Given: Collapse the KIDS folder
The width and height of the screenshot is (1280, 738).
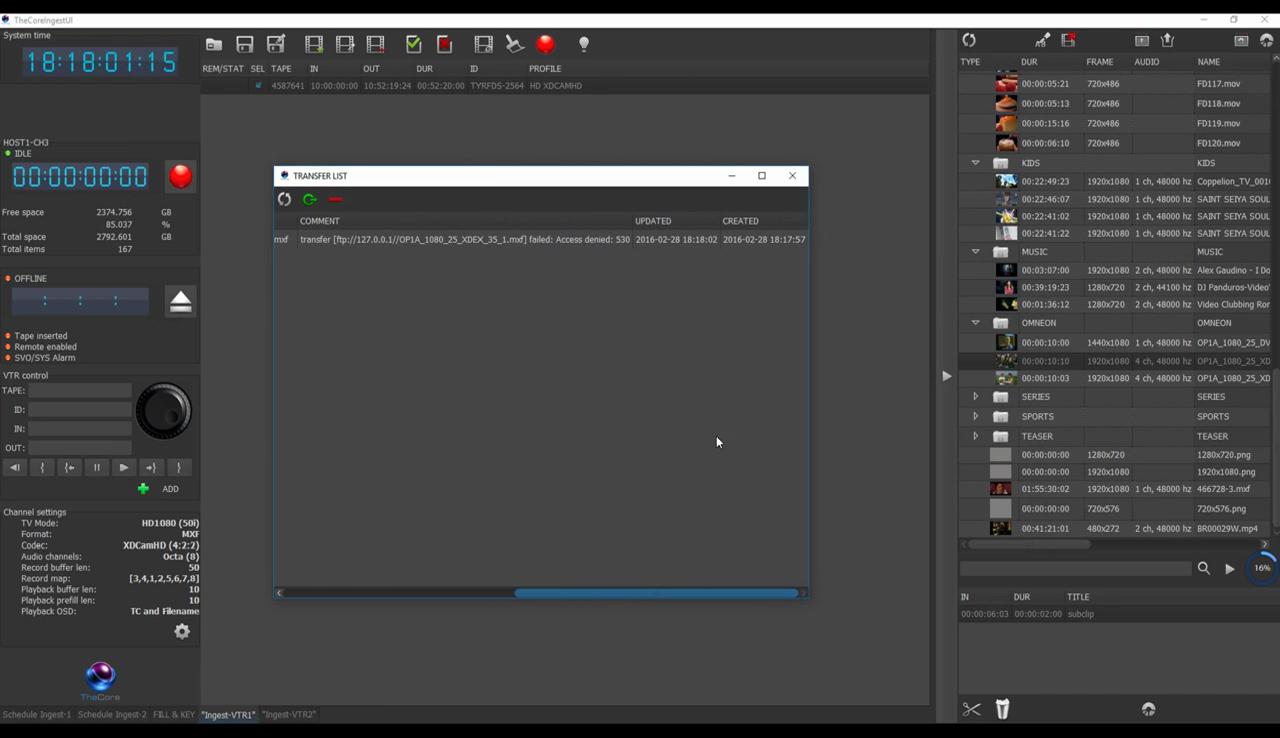Looking at the screenshot, I should 975,162.
